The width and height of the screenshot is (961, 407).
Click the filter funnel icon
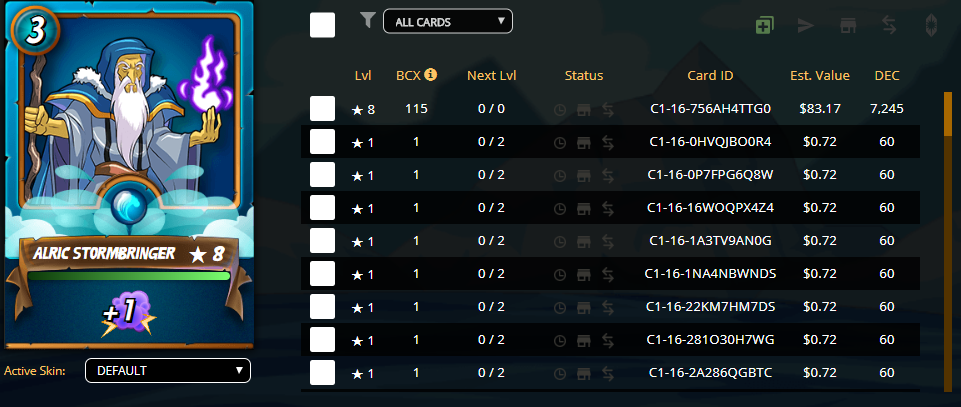(x=367, y=19)
